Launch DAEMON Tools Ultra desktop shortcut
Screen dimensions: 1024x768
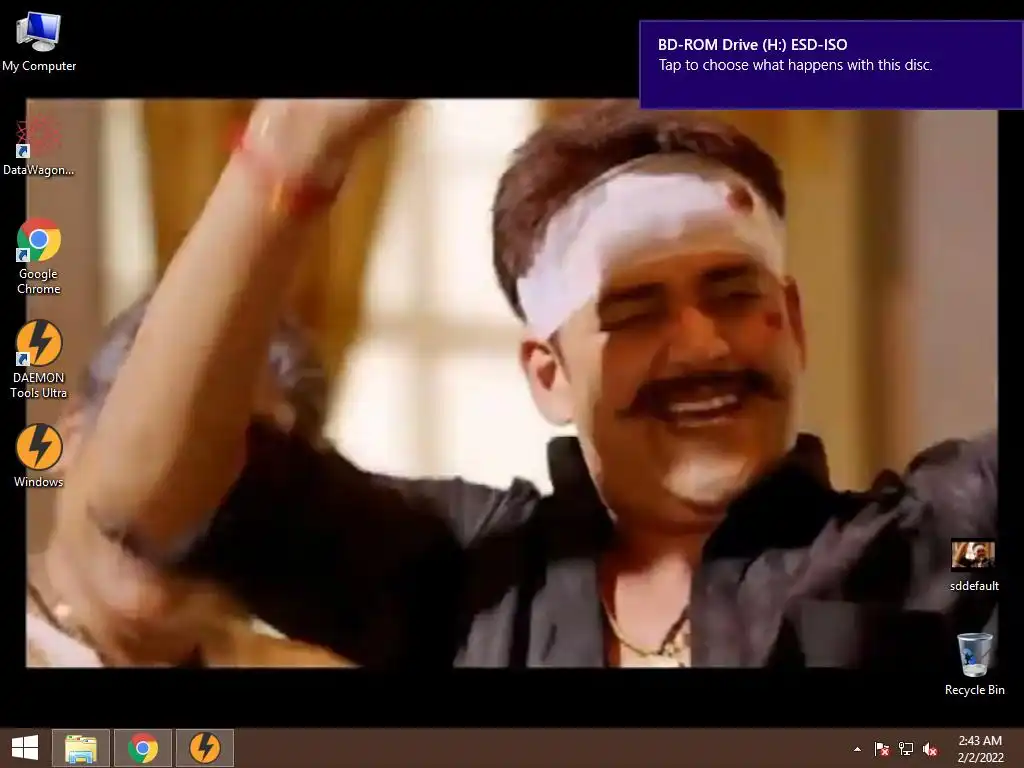coord(39,359)
